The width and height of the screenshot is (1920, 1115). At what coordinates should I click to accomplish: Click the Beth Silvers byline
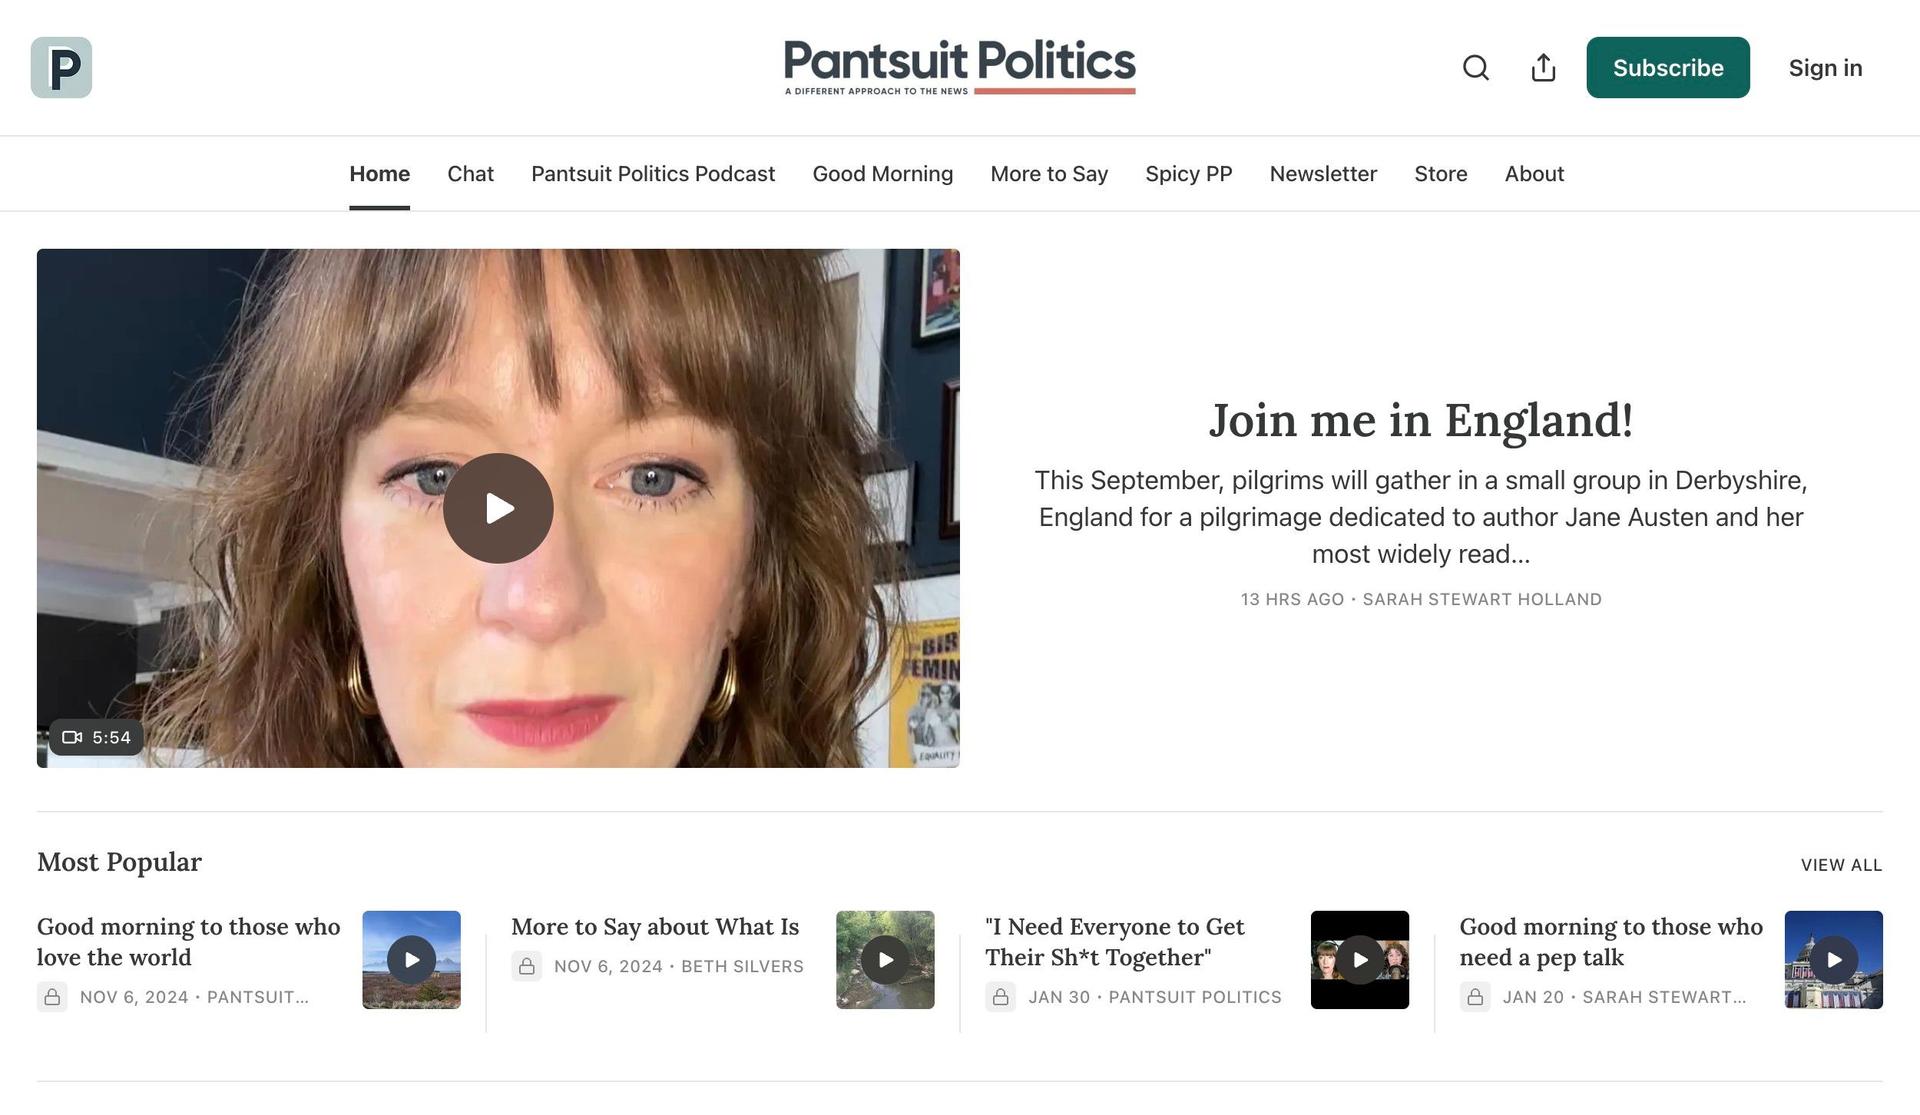pos(742,966)
